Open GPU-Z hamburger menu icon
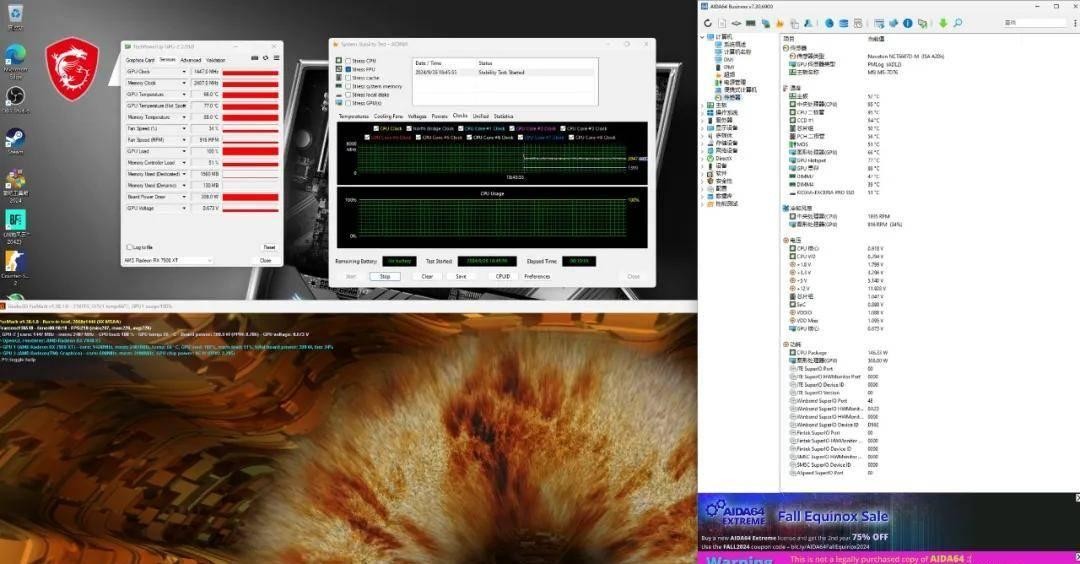 [276, 58]
